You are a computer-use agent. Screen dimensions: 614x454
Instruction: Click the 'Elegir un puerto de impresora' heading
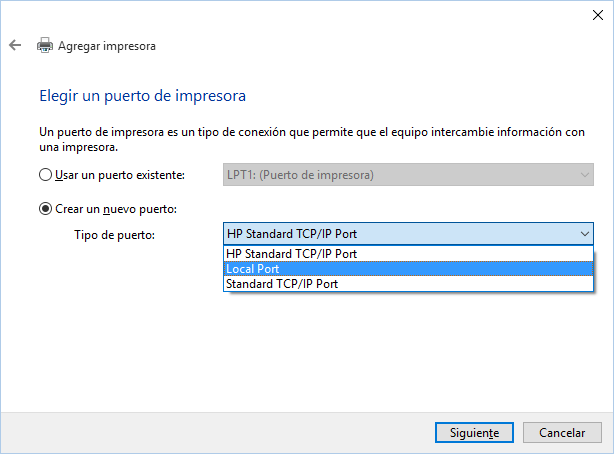coord(143,96)
